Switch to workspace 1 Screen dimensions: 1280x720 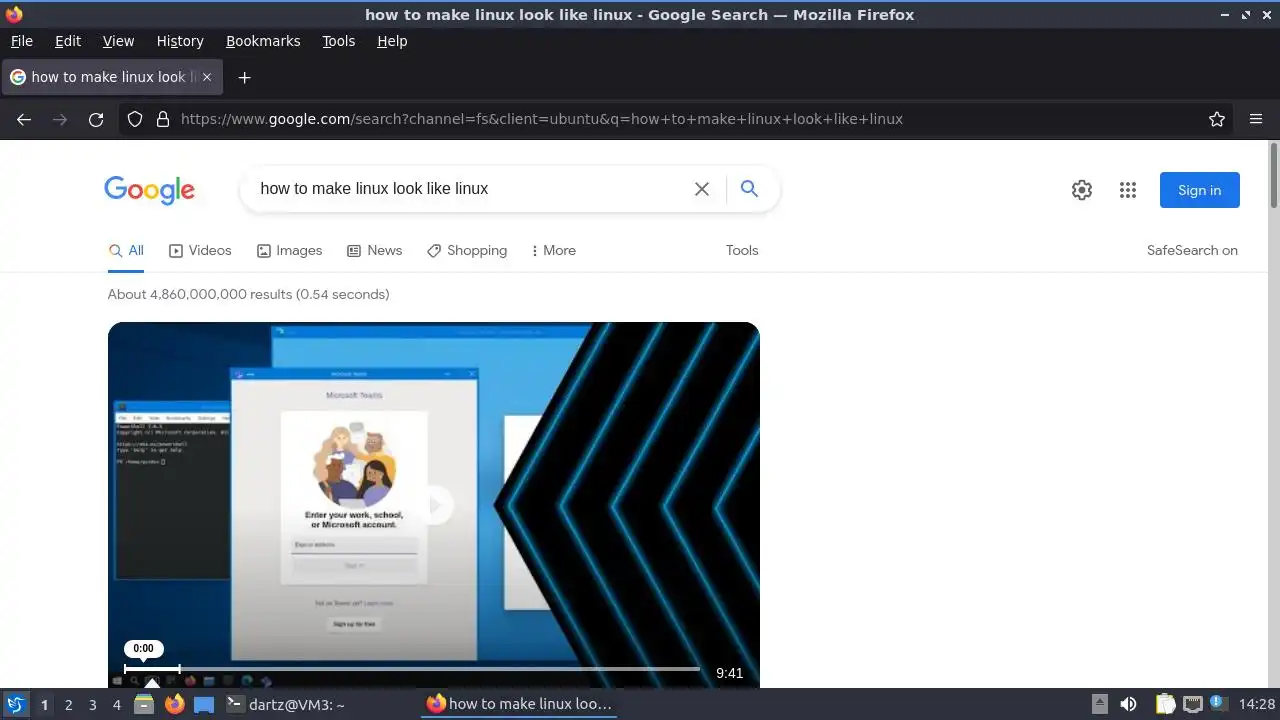44,705
